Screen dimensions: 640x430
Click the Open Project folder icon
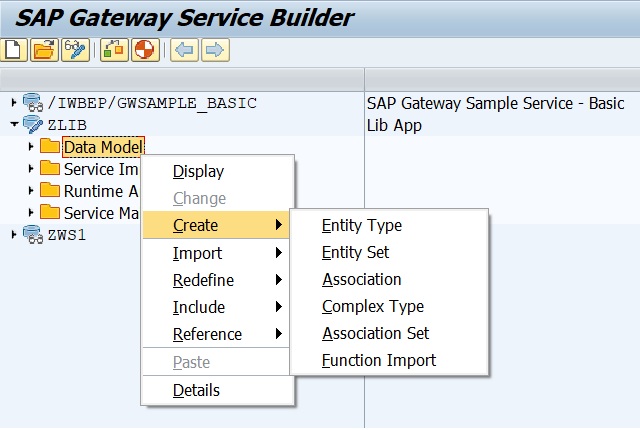(43, 50)
